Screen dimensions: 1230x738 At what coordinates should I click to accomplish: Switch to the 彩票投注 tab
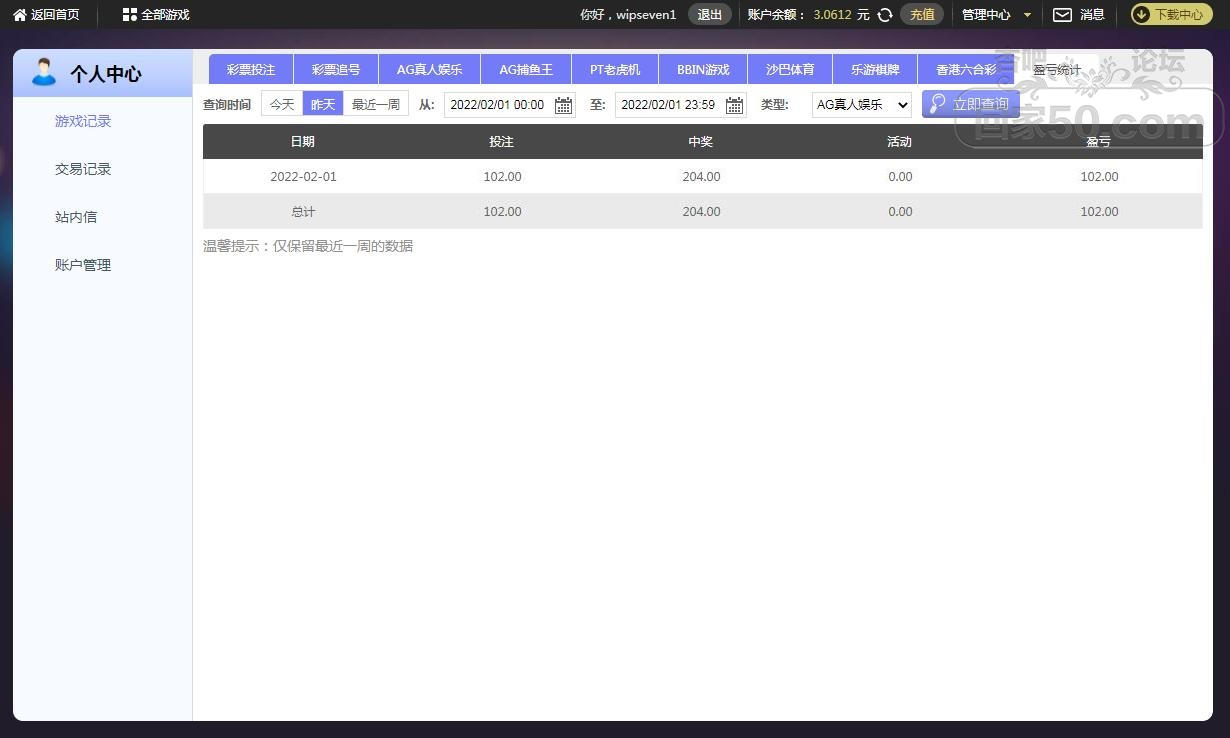[x=251, y=70]
